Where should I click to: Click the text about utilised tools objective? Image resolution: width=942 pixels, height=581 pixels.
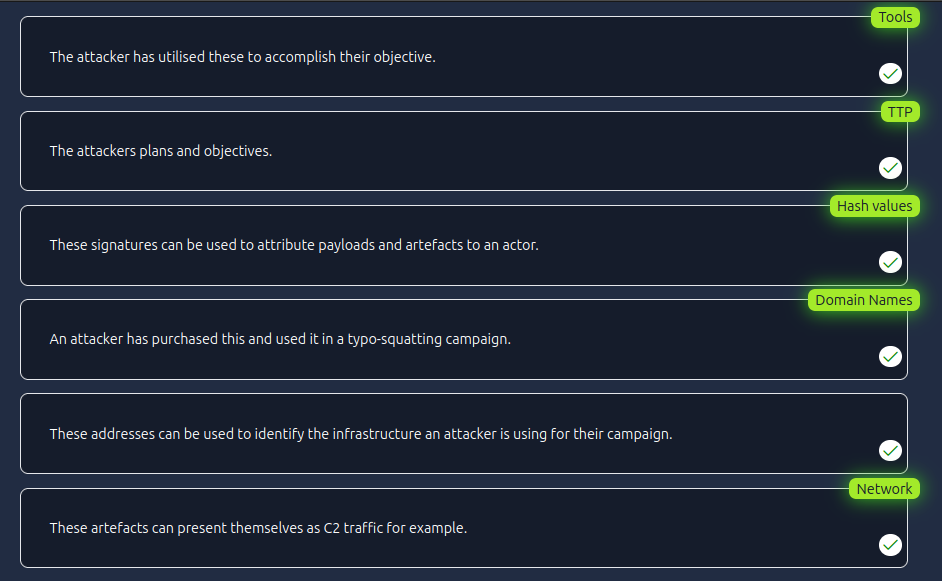(242, 57)
